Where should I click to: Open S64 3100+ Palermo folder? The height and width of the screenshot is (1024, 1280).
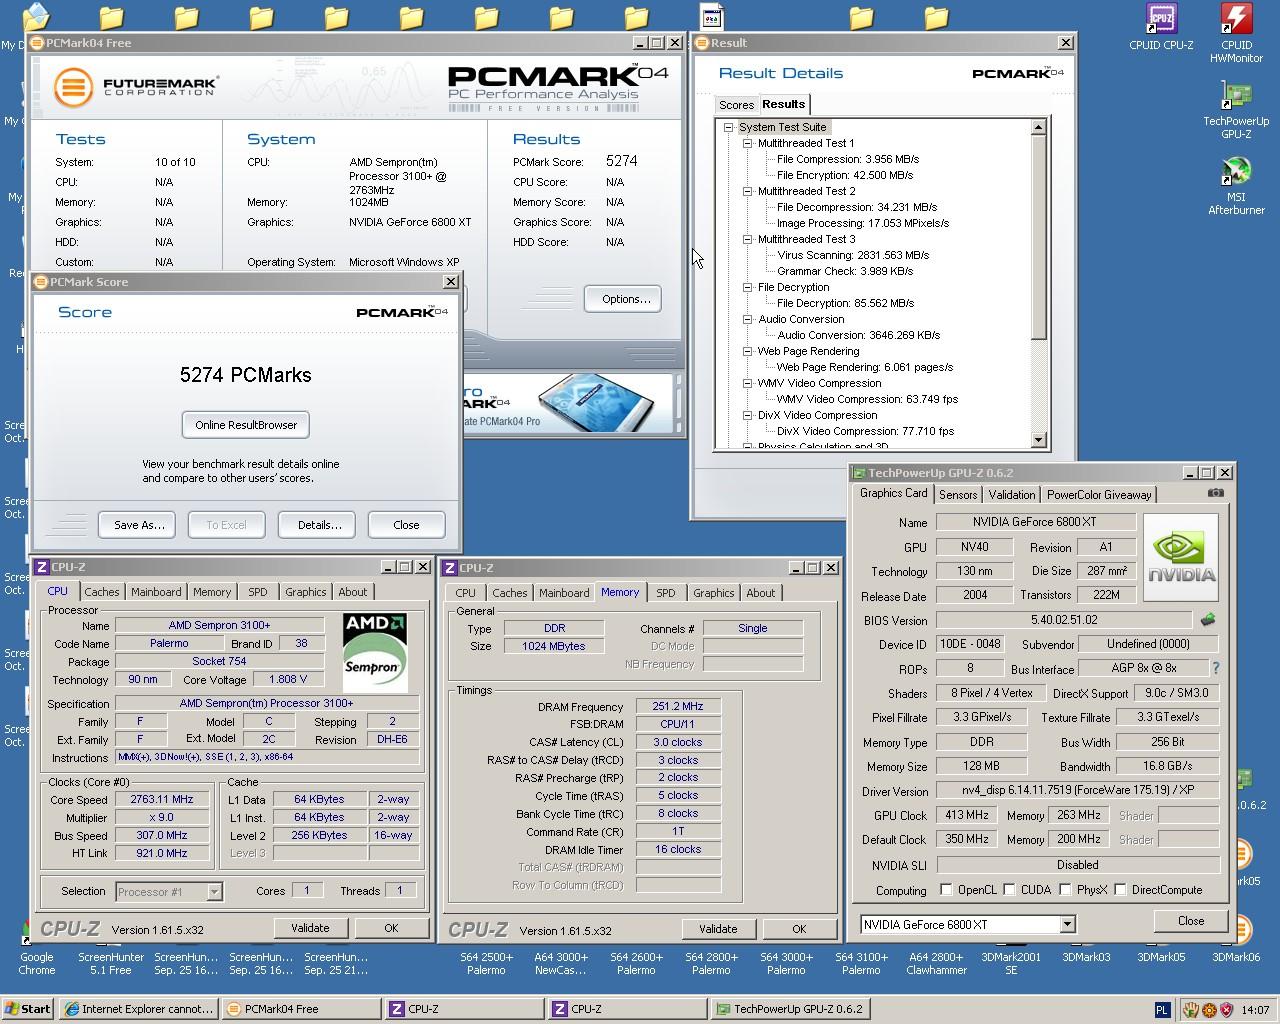(861, 963)
